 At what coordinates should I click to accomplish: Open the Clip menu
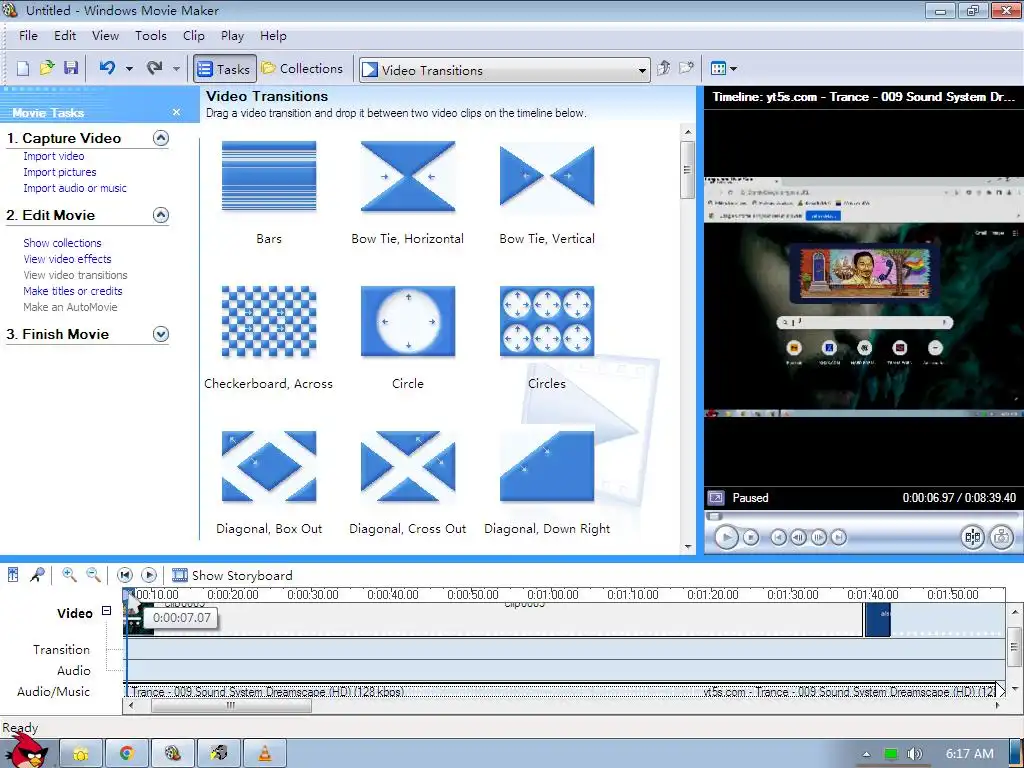pos(194,36)
